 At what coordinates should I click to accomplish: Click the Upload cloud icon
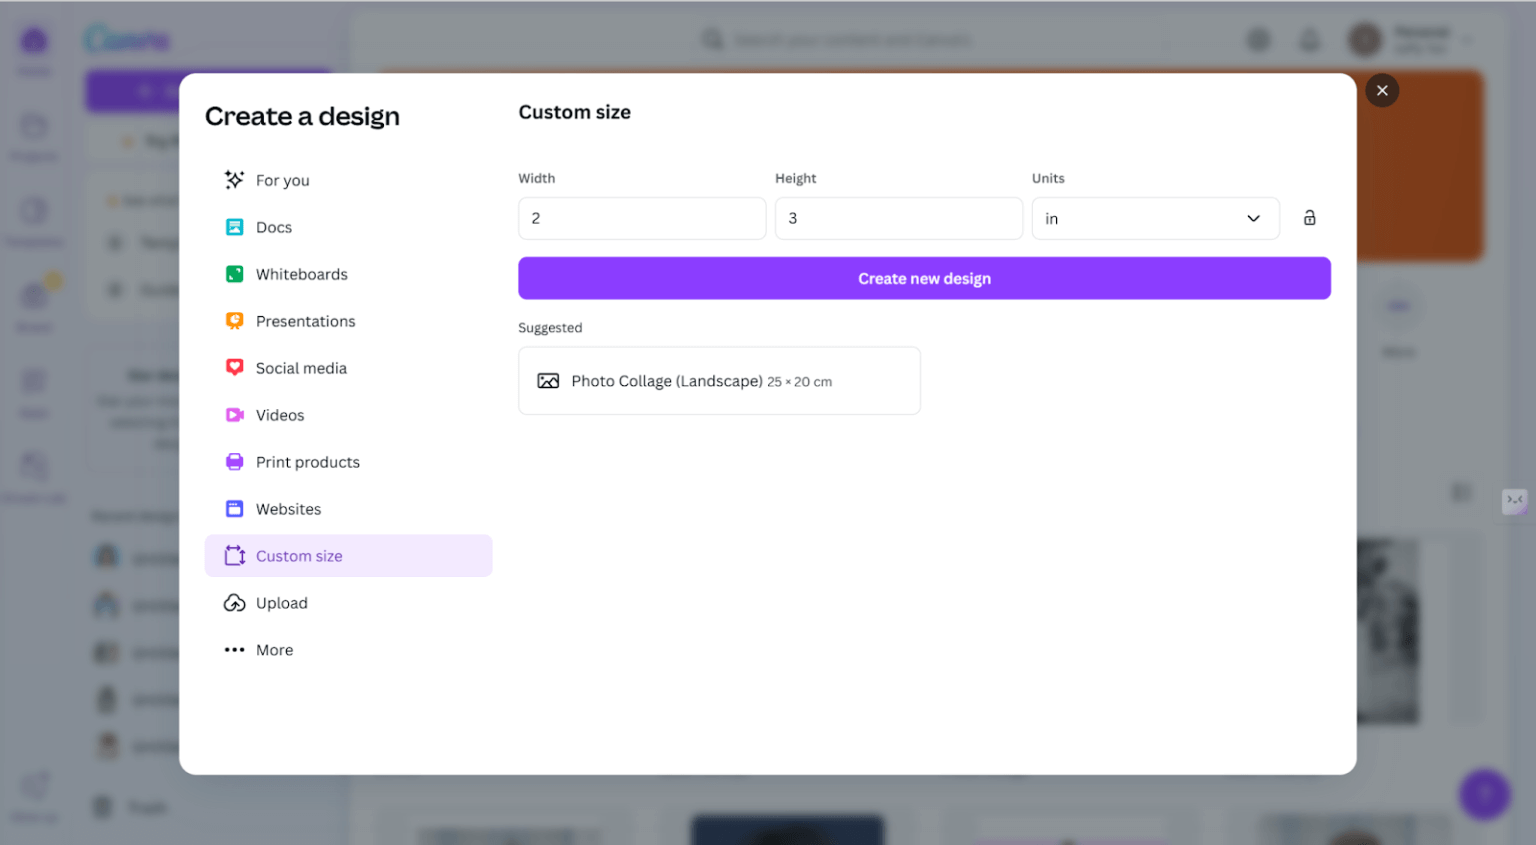click(x=234, y=603)
